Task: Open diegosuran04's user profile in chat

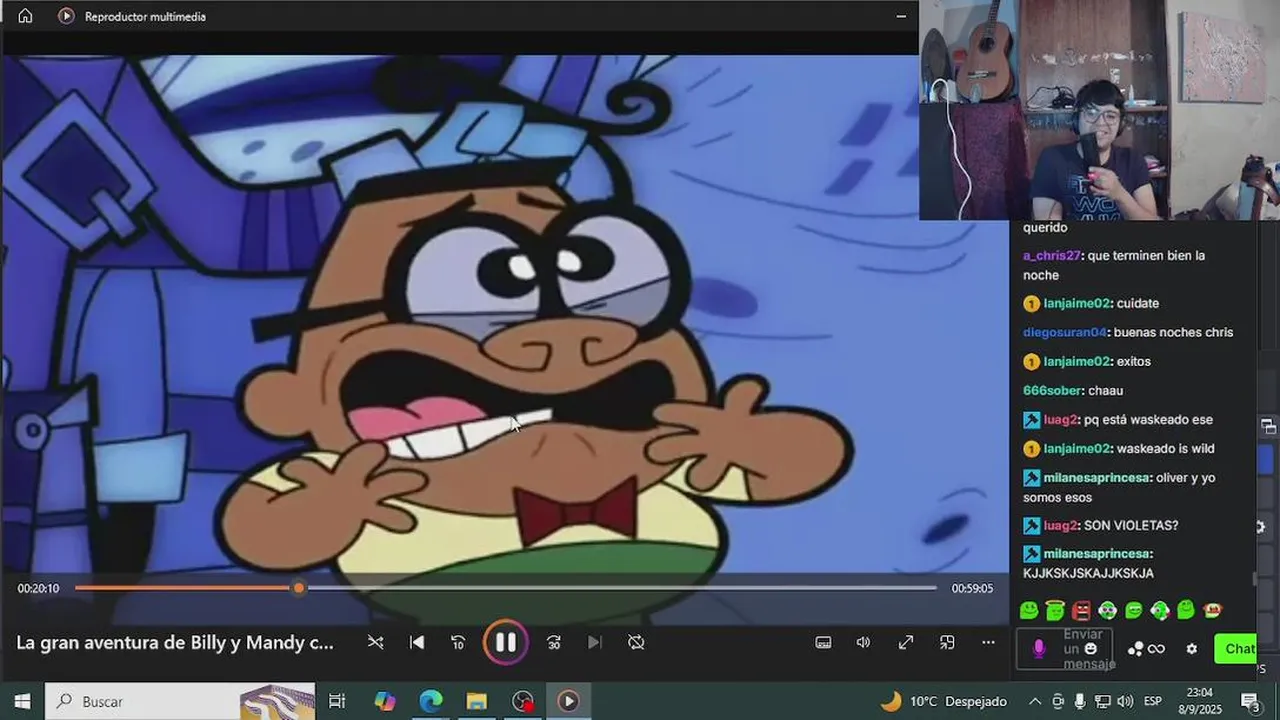Action: [x=1064, y=332]
